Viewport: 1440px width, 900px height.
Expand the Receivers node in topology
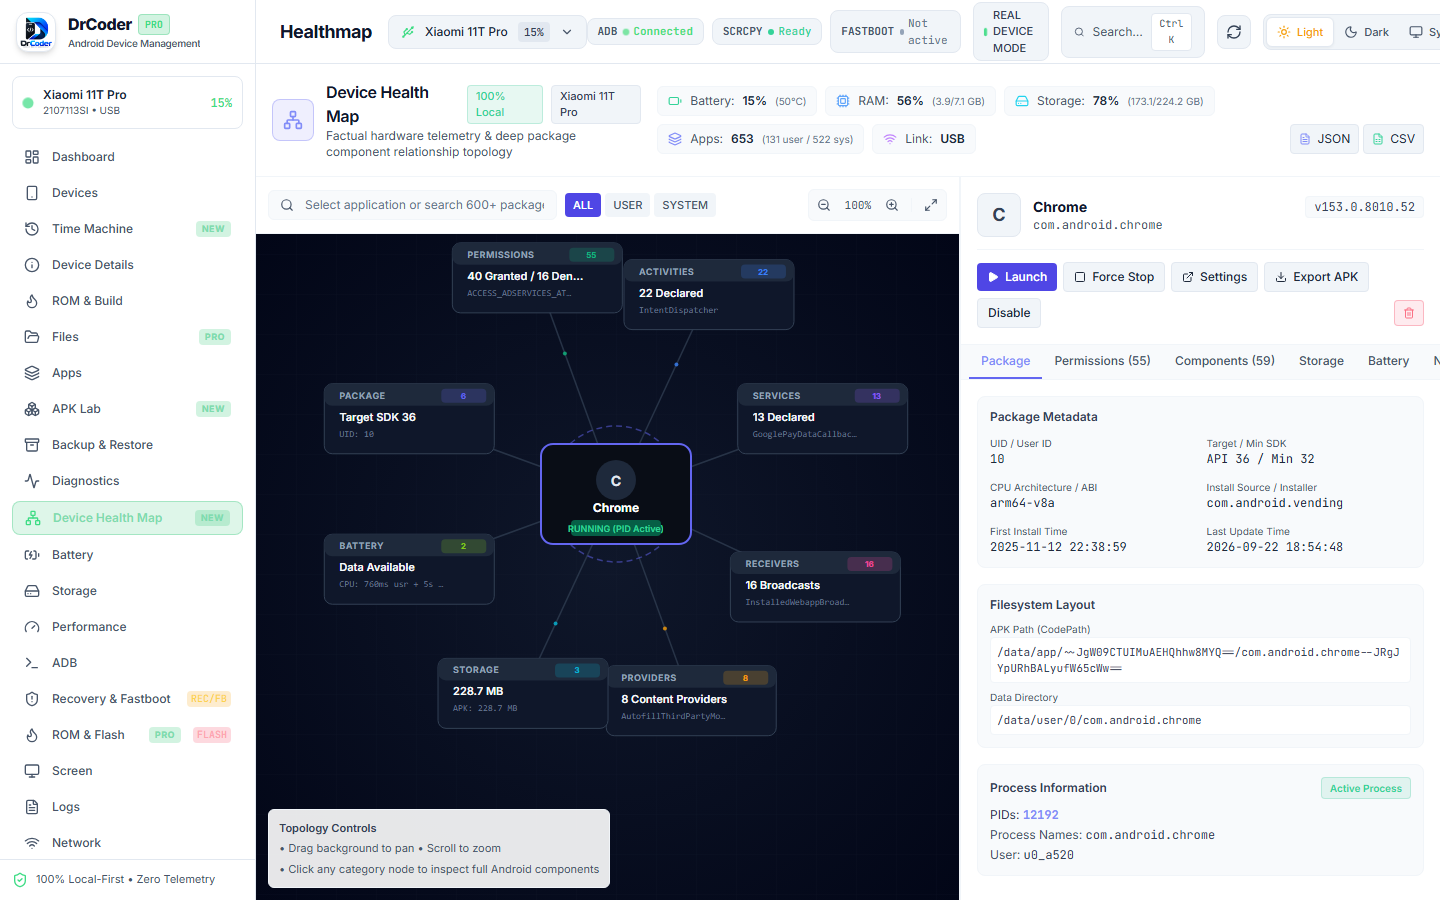click(816, 586)
